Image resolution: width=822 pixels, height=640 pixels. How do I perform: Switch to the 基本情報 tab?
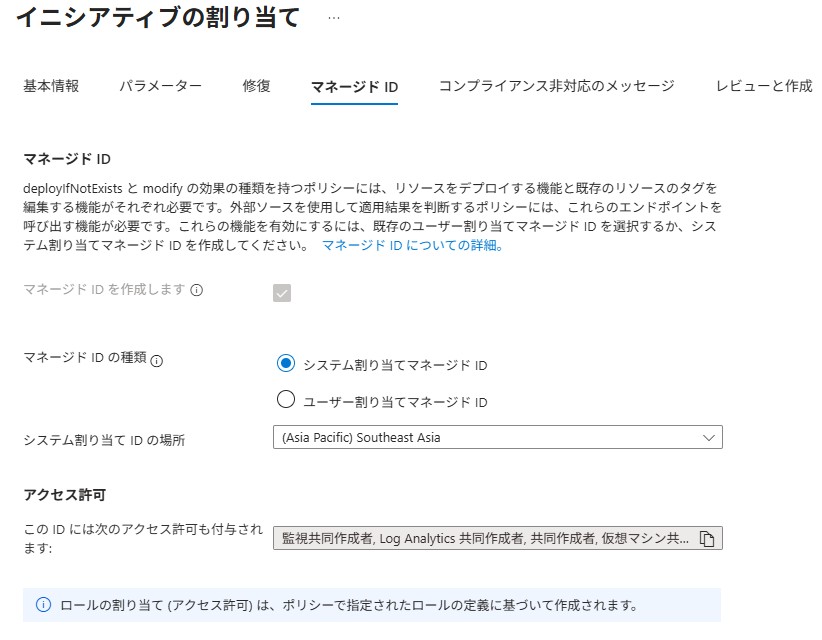tap(51, 86)
